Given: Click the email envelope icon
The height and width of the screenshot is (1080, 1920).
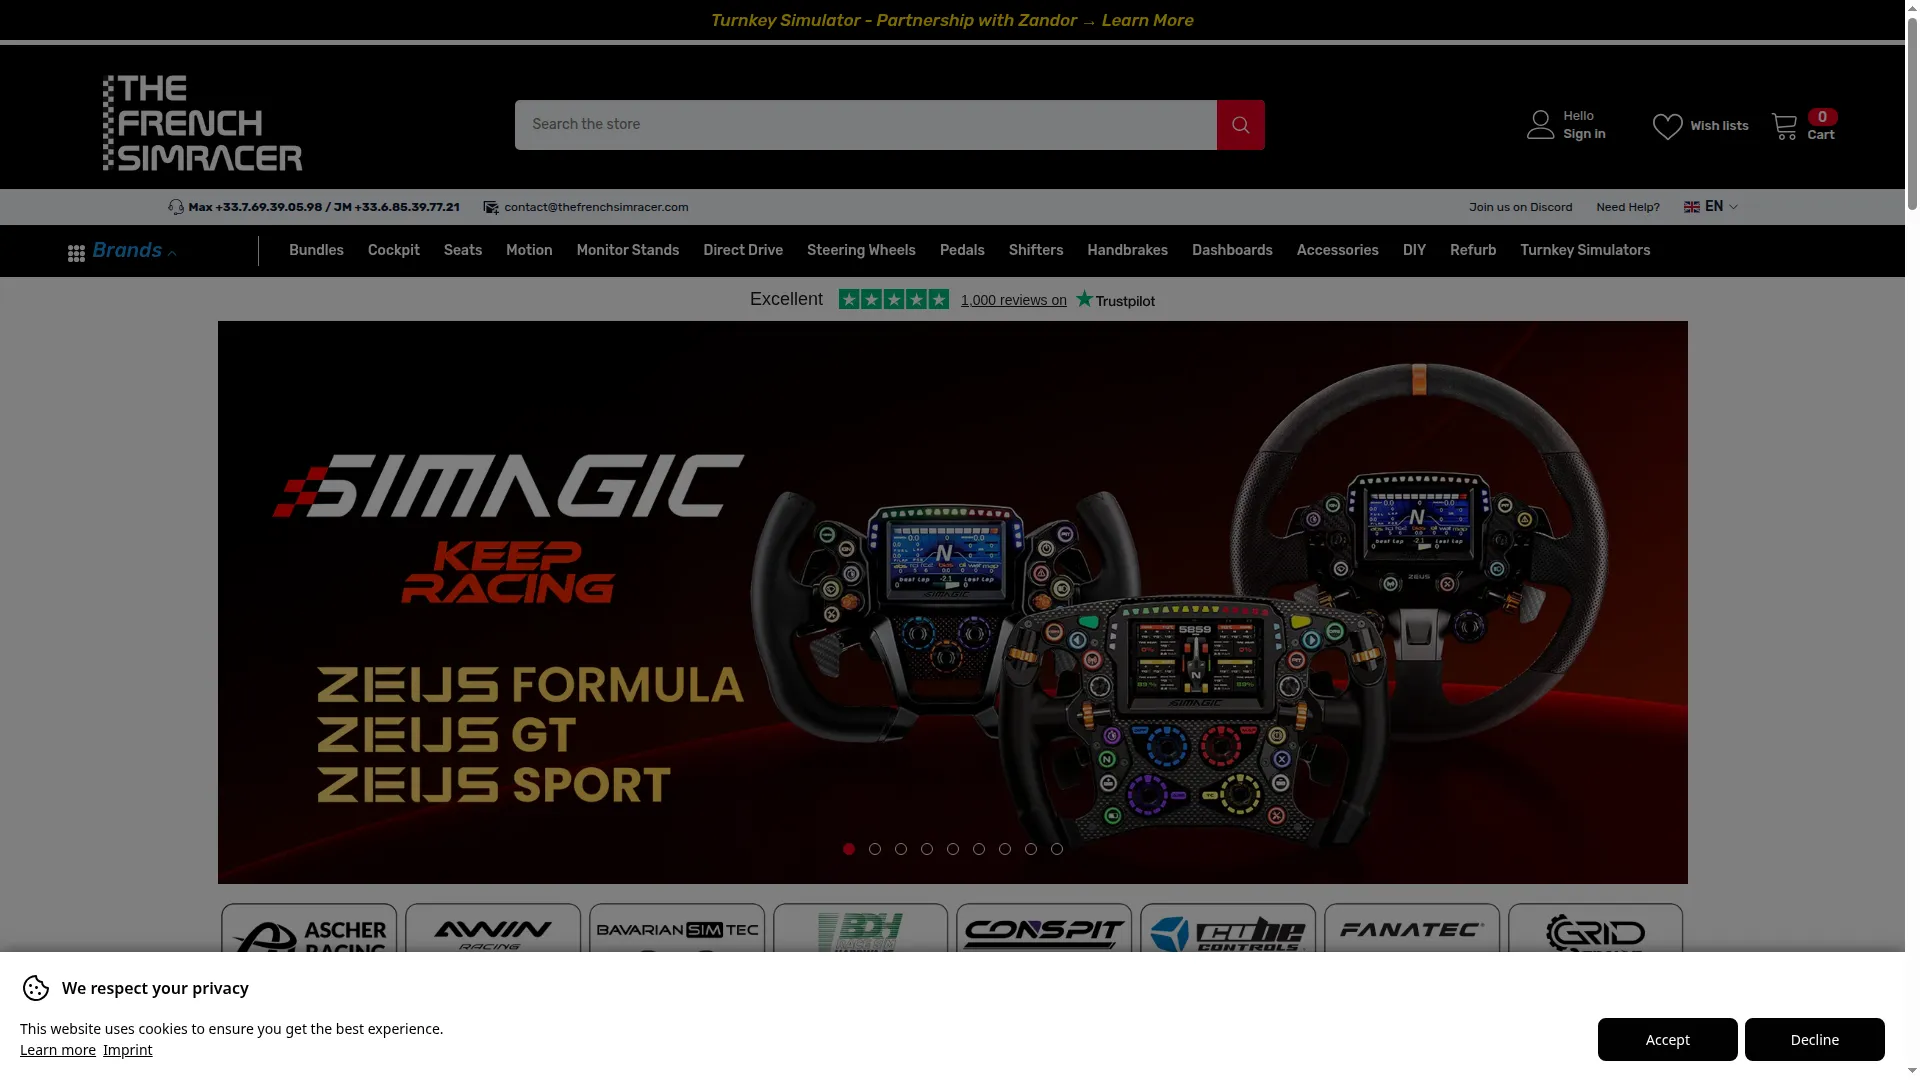Looking at the screenshot, I should [491, 207].
